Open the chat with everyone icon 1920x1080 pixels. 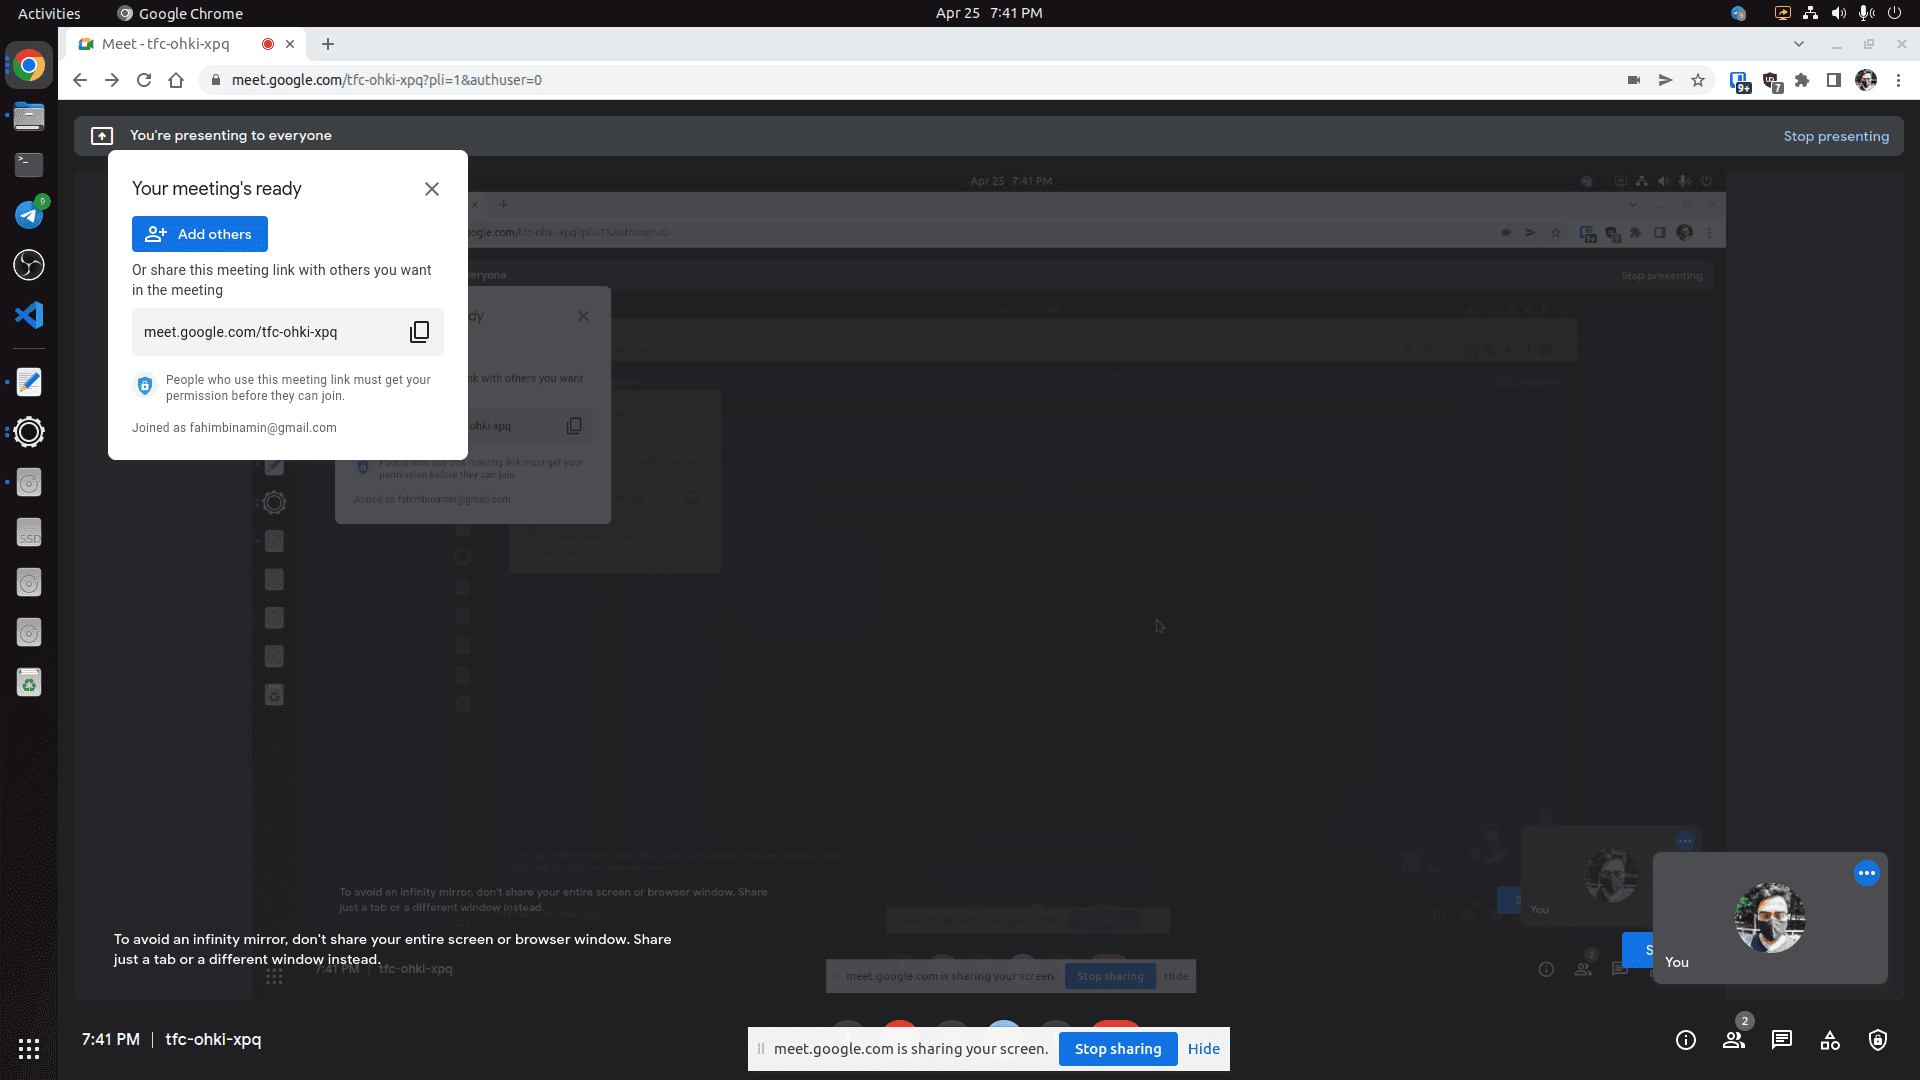point(1782,1040)
